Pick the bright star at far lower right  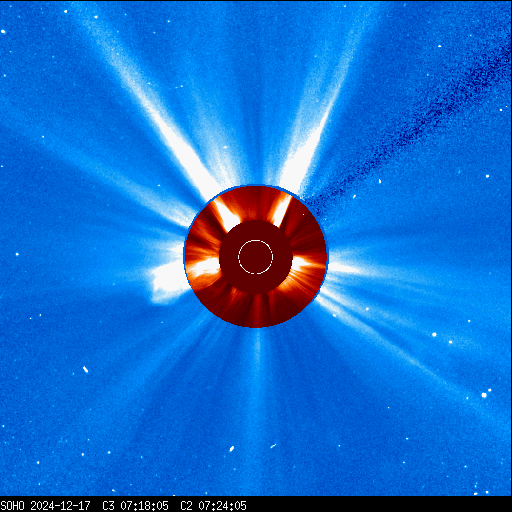click(484, 395)
